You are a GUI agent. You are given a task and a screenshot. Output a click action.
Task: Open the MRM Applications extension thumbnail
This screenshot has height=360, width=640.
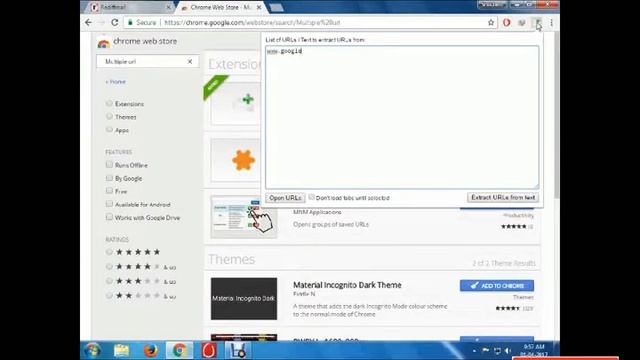point(244,217)
